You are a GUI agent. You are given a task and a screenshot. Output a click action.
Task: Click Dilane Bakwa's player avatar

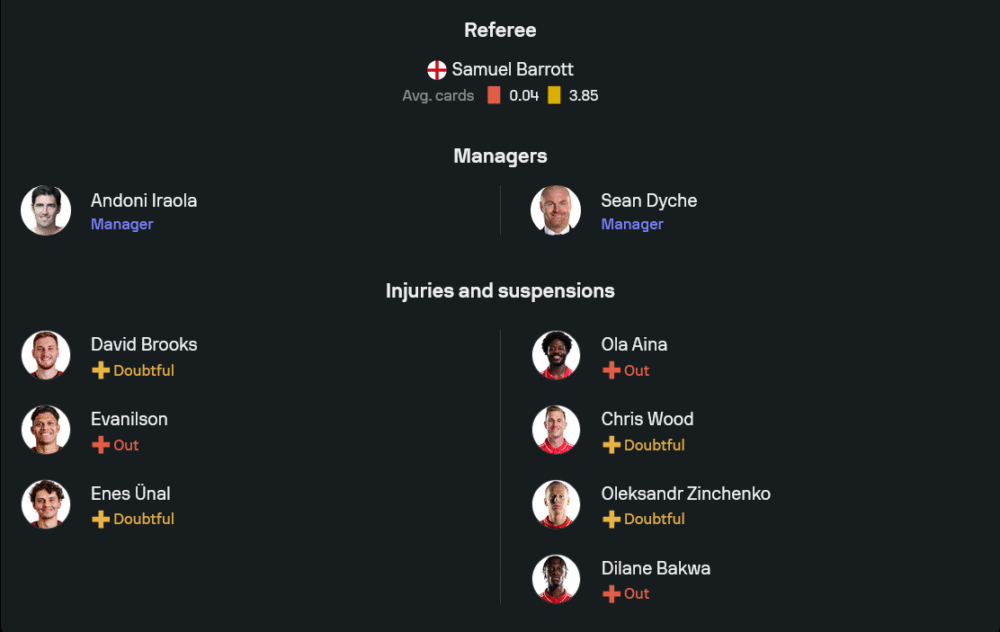(556, 579)
